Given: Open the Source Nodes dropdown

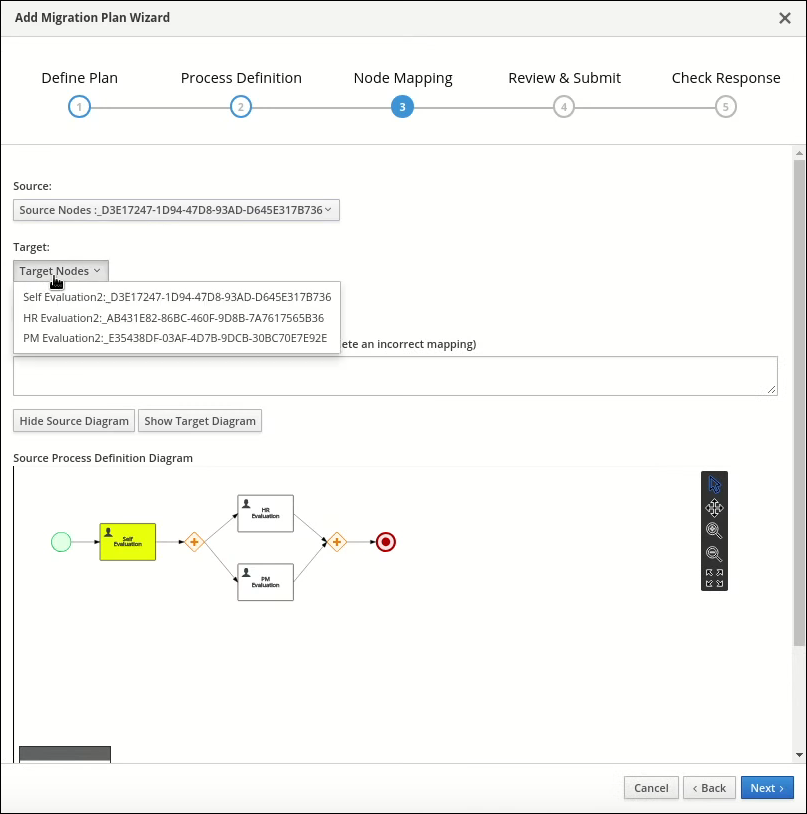Looking at the screenshot, I should (x=176, y=210).
